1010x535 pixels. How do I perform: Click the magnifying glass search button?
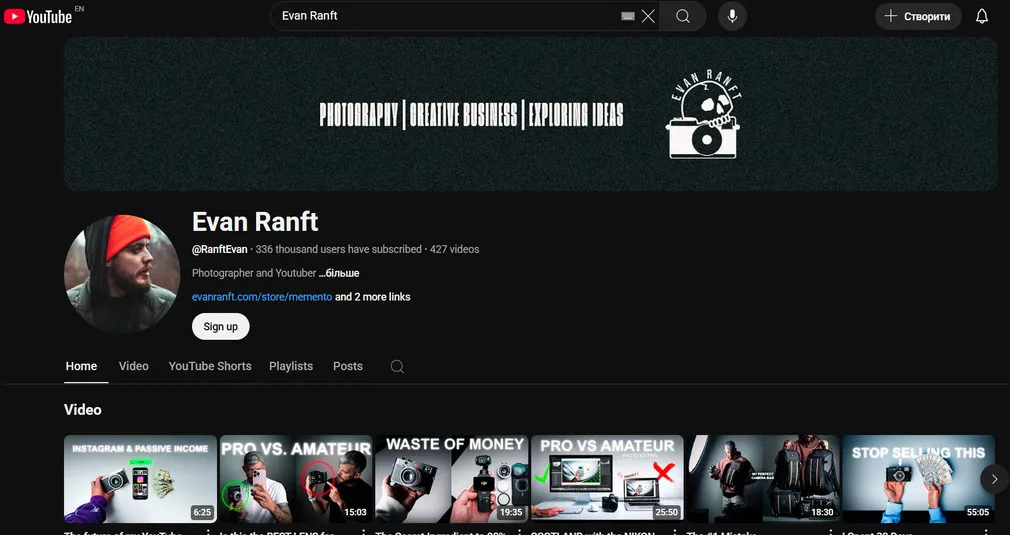tap(683, 16)
